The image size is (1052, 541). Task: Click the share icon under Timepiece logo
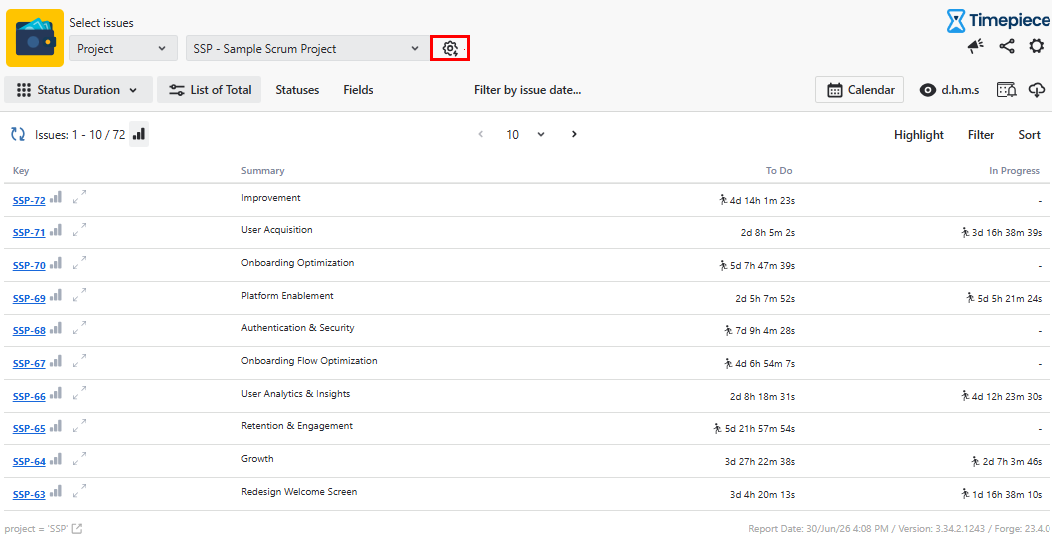point(1006,46)
